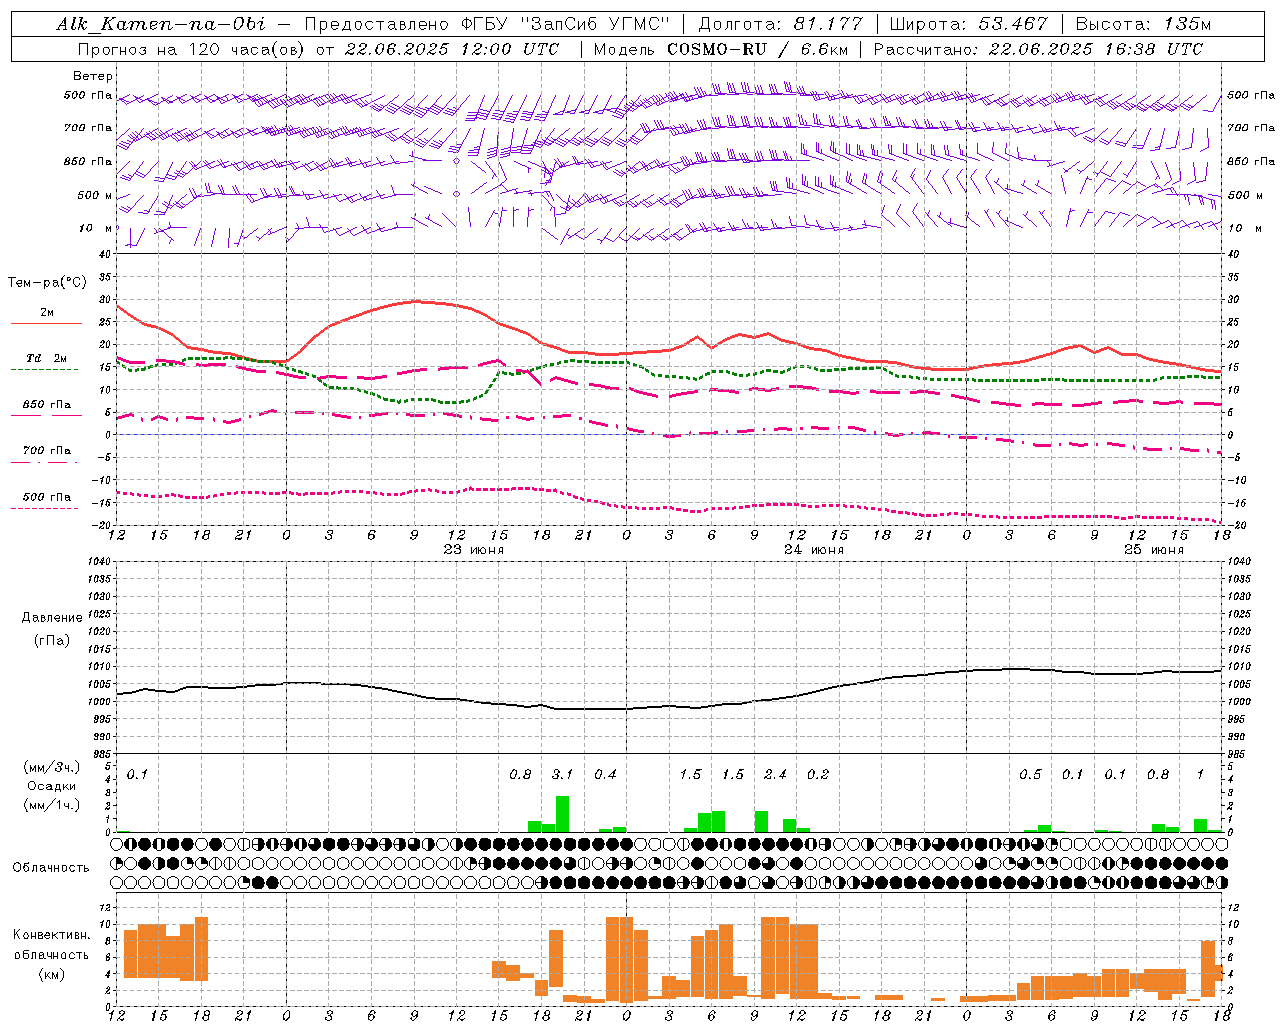The height and width of the screenshot is (1024, 1280).
Task: Select the latitude value Широта: 53.467
Action: [x=968, y=24]
